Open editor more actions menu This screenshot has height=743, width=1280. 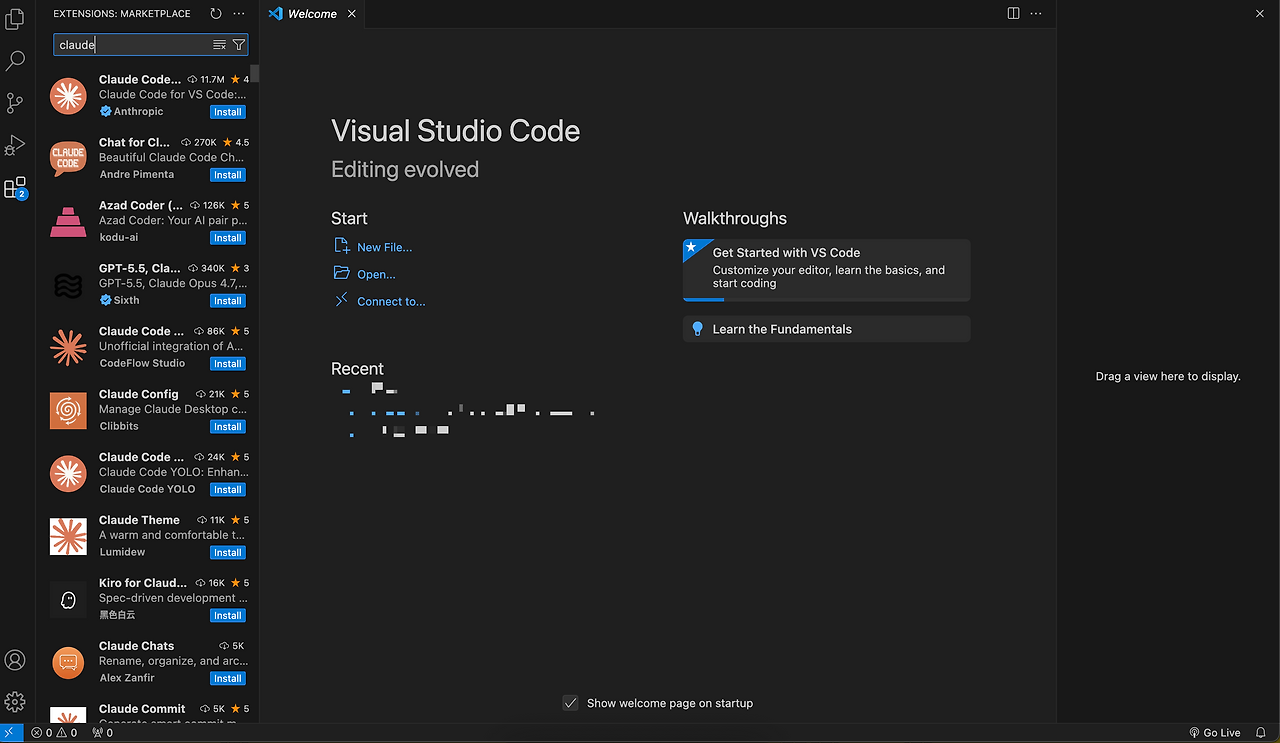click(x=1036, y=14)
